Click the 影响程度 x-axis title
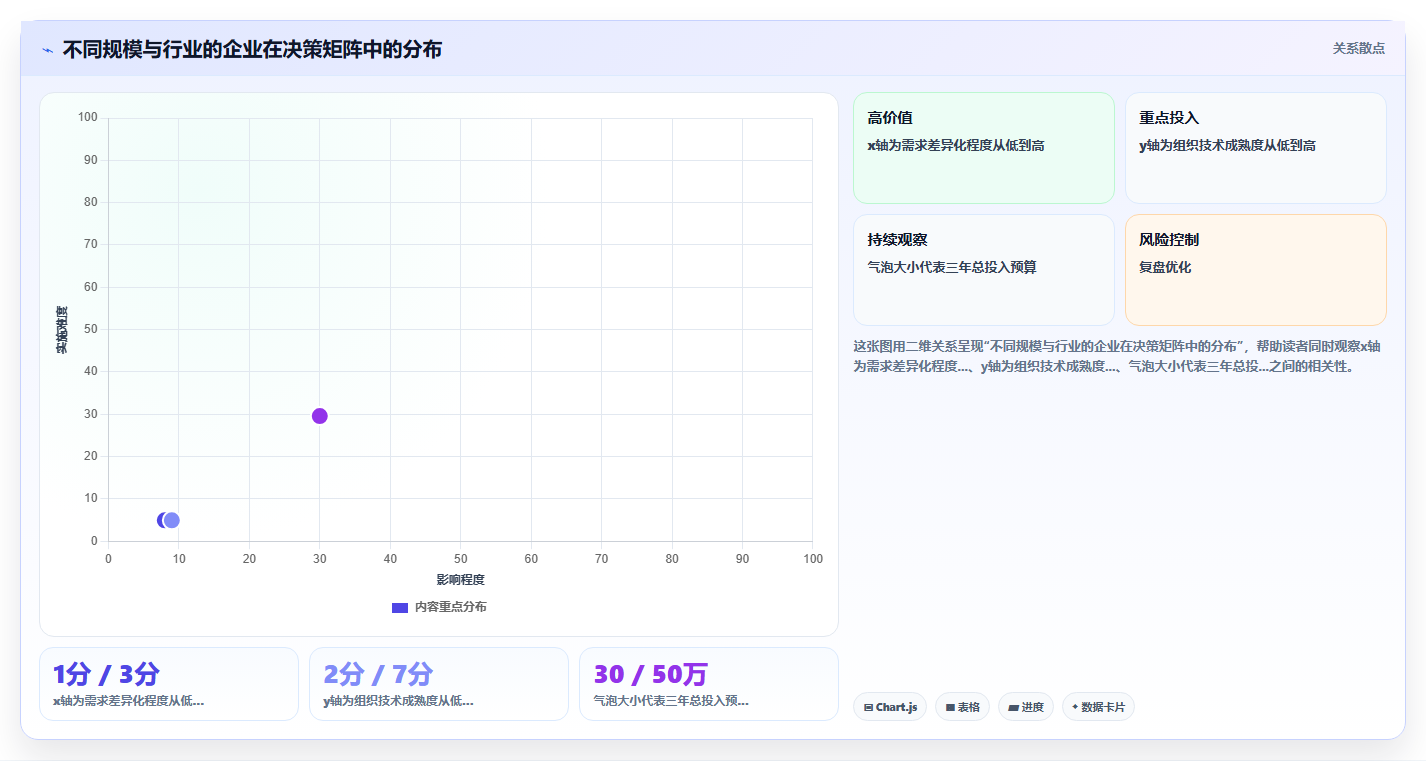 pos(460,580)
